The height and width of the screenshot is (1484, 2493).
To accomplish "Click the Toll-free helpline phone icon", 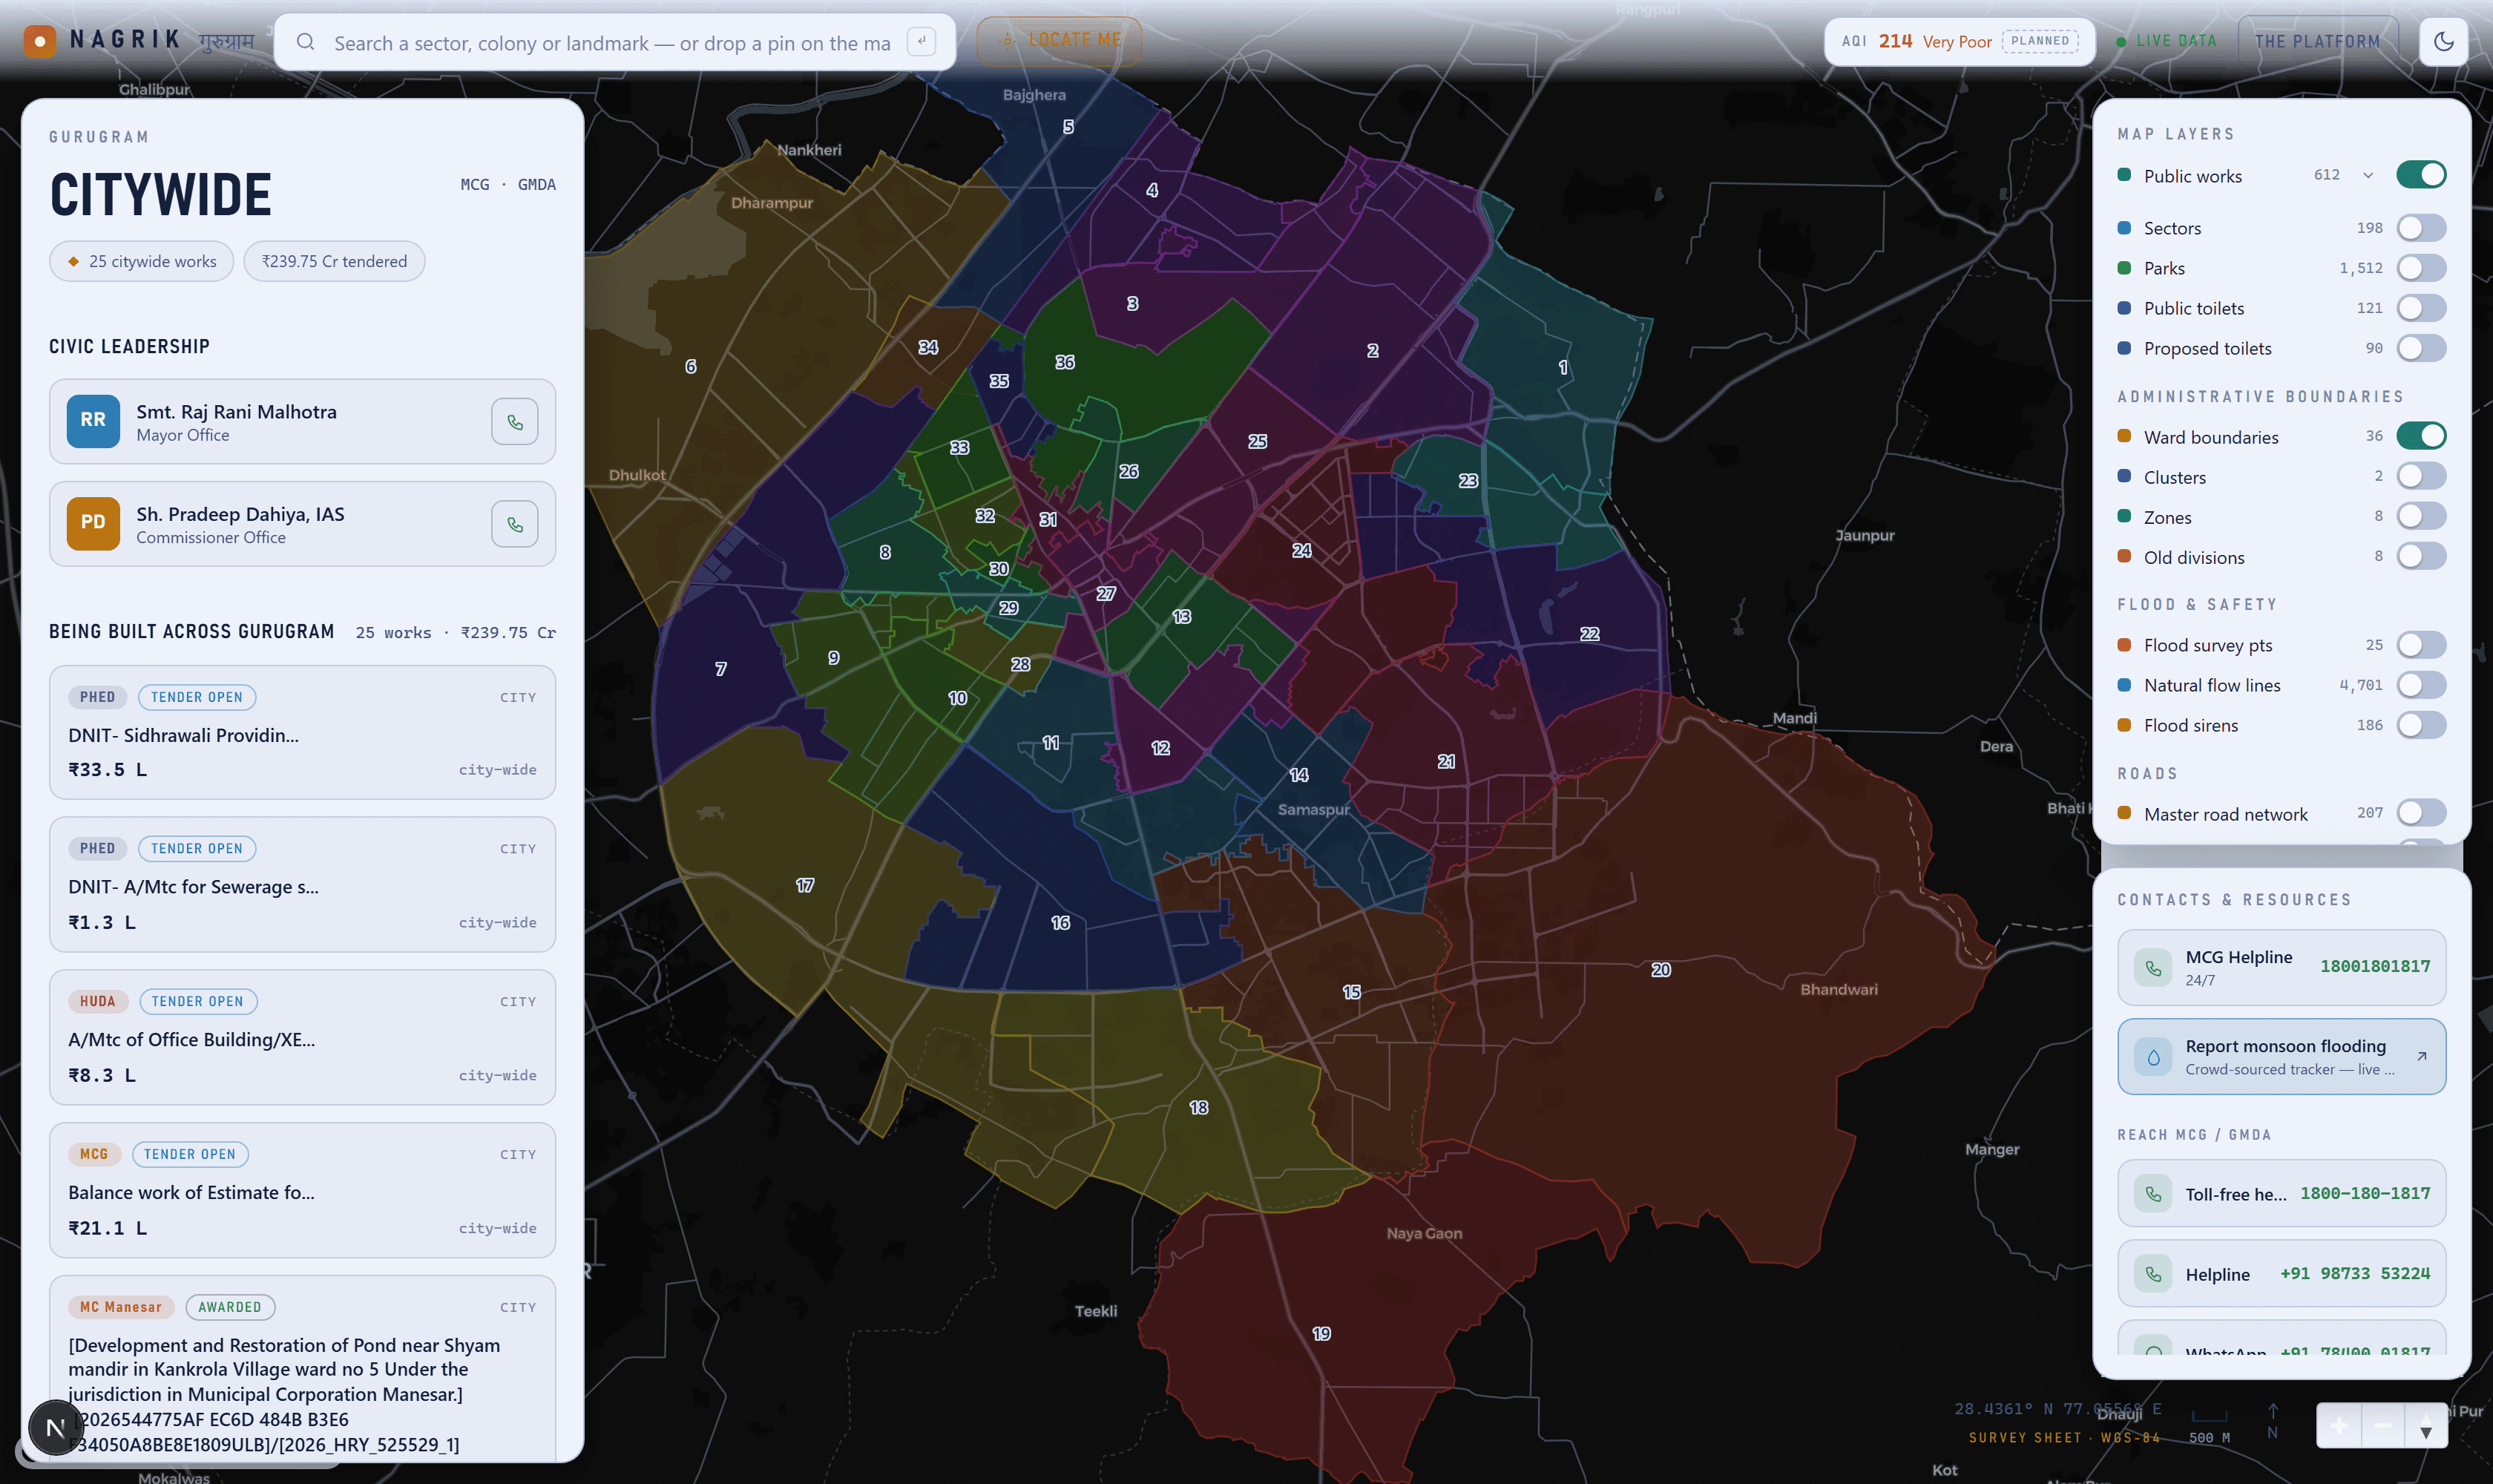I will 2153,1193.
